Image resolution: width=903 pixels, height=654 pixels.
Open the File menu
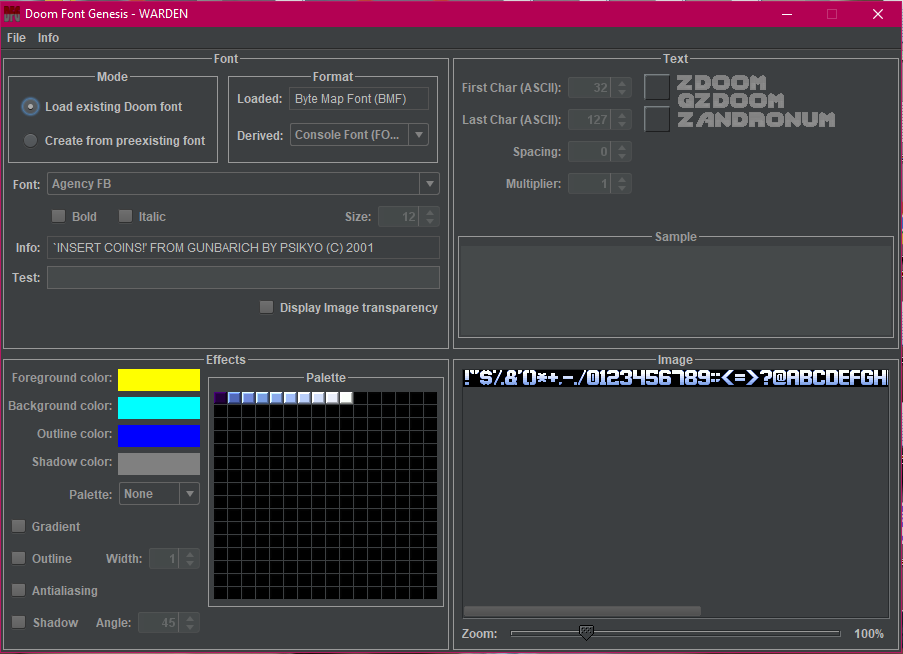16,38
